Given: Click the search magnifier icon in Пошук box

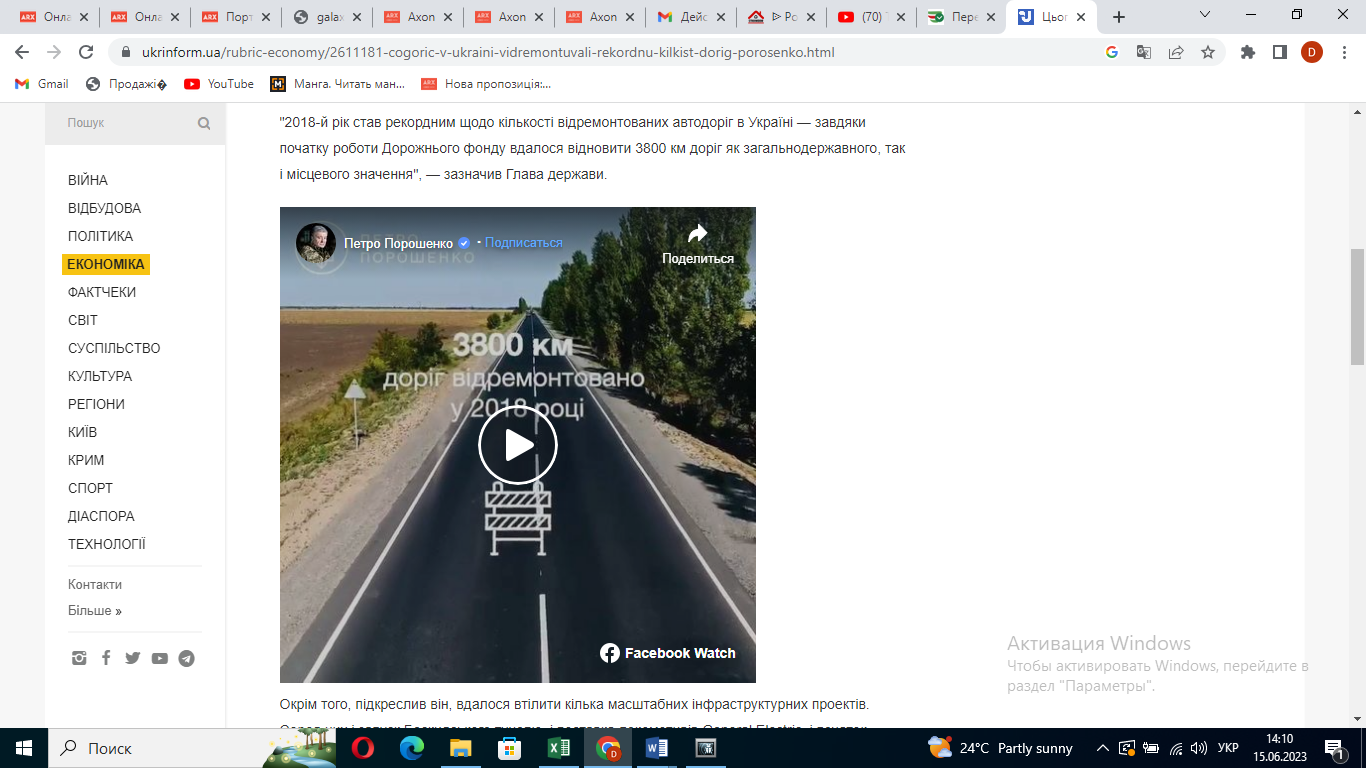Looking at the screenshot, I should pos(204,124).
